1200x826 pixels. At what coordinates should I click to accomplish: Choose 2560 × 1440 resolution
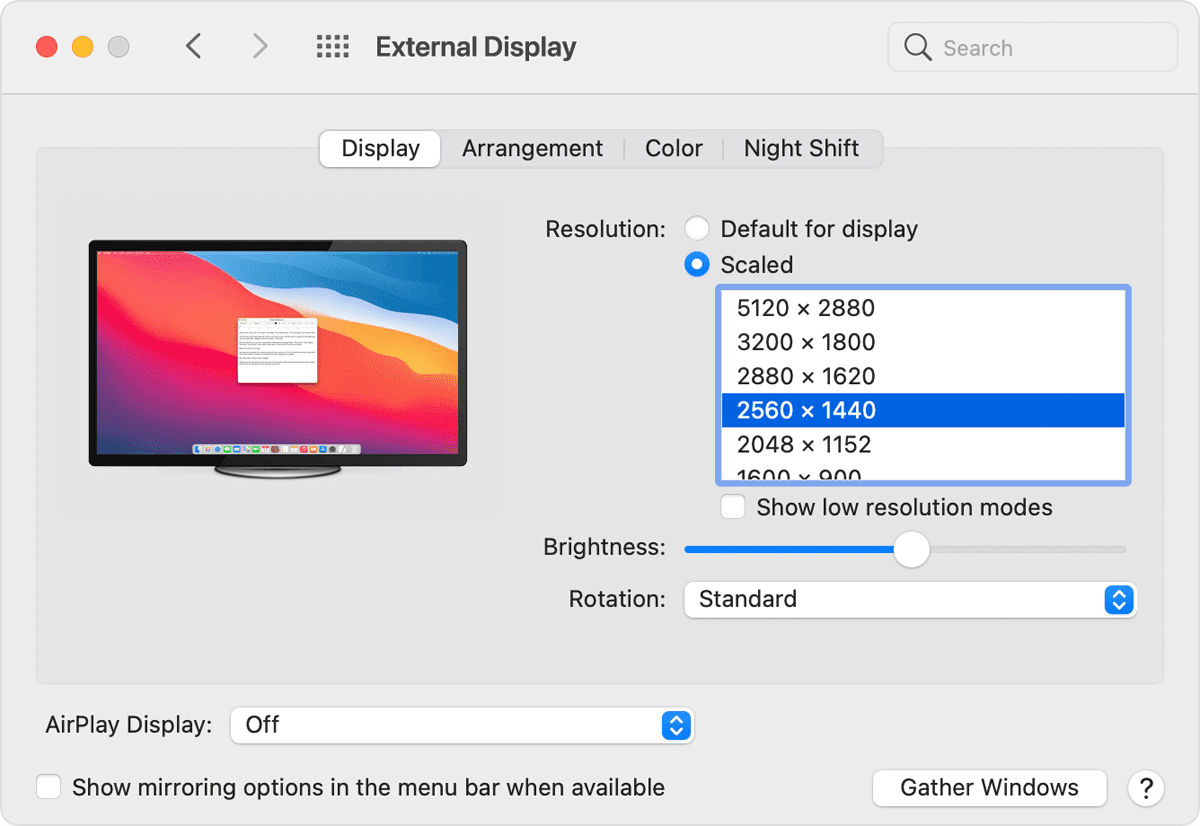pyautogui.click(x=923, y=410)
